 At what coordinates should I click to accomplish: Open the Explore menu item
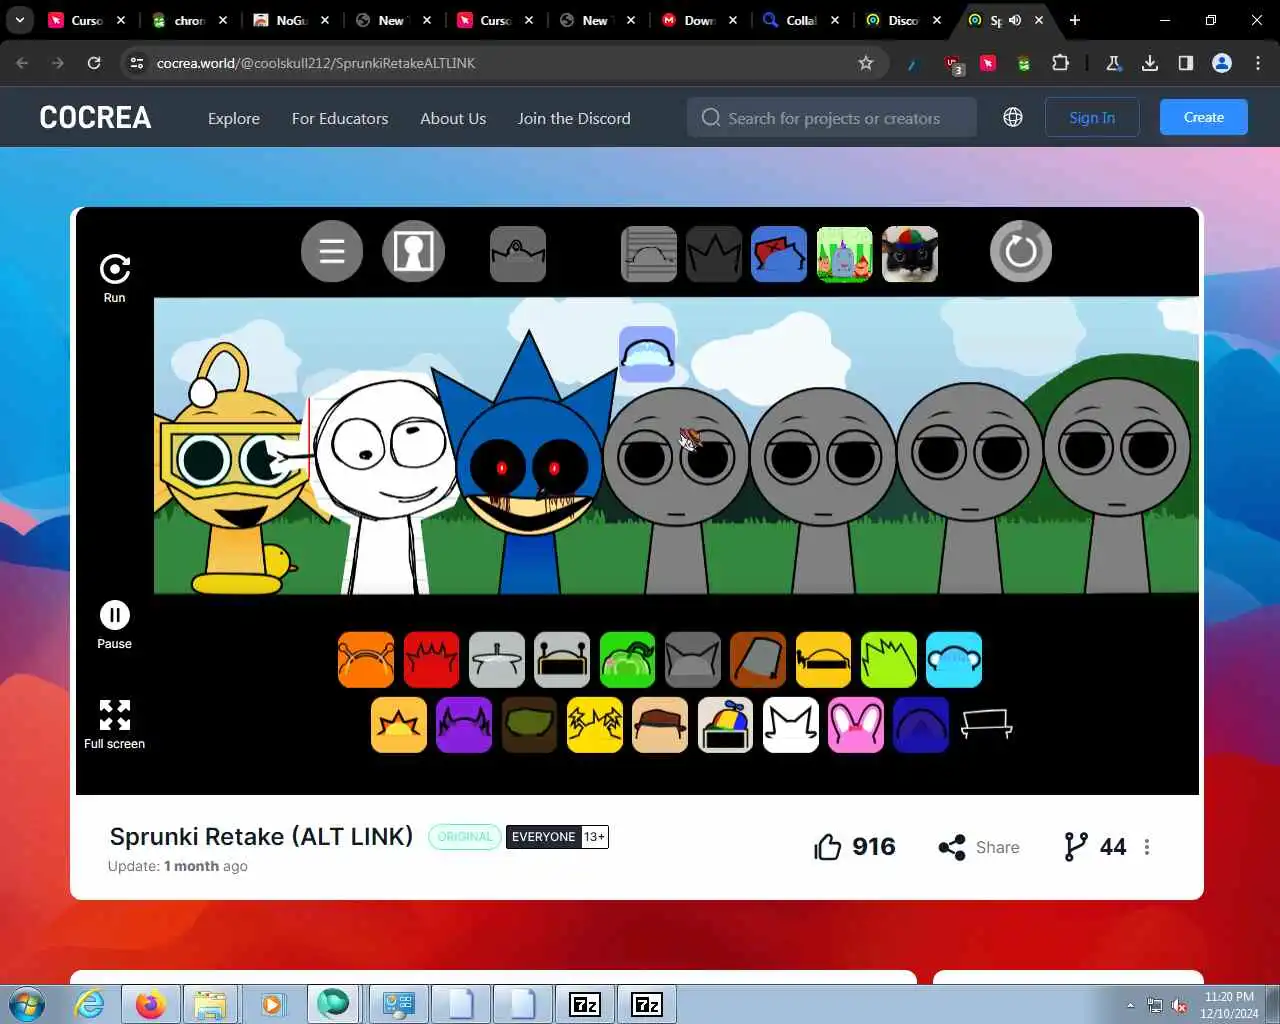pos(234,118)
